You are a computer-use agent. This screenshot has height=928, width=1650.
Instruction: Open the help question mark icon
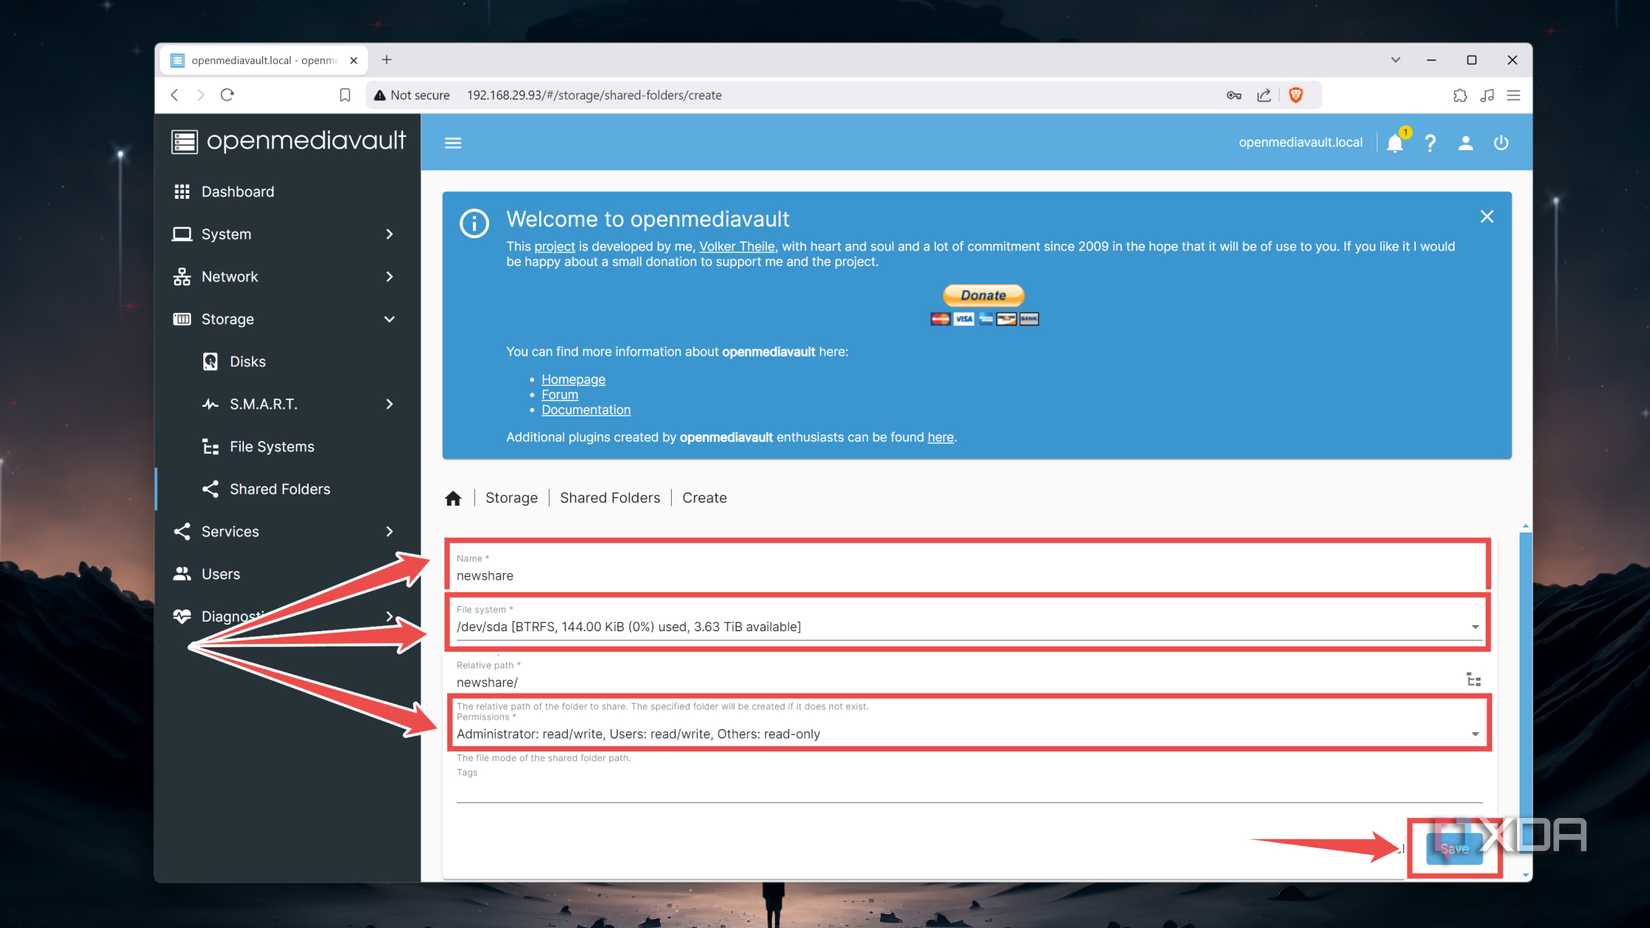tap(1430, 143)
